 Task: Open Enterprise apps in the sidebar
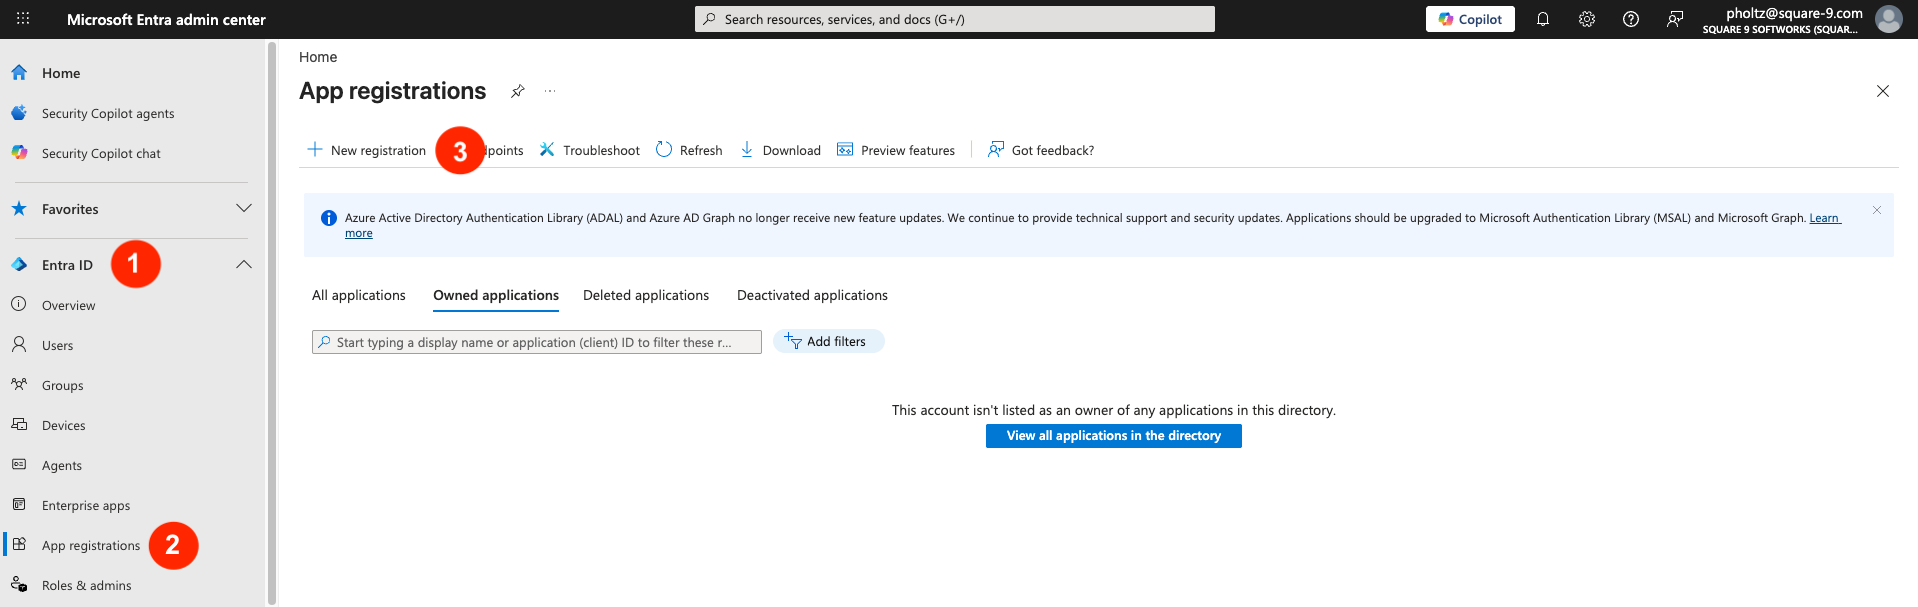pos(86,506)
